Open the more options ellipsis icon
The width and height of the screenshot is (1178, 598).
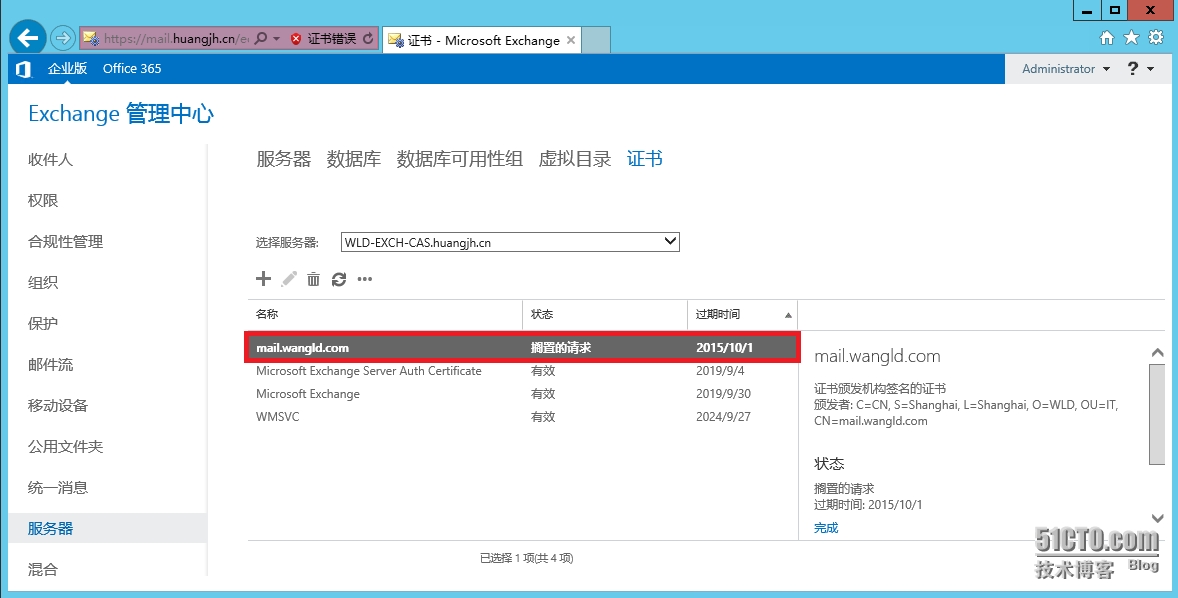coord(365,279)
